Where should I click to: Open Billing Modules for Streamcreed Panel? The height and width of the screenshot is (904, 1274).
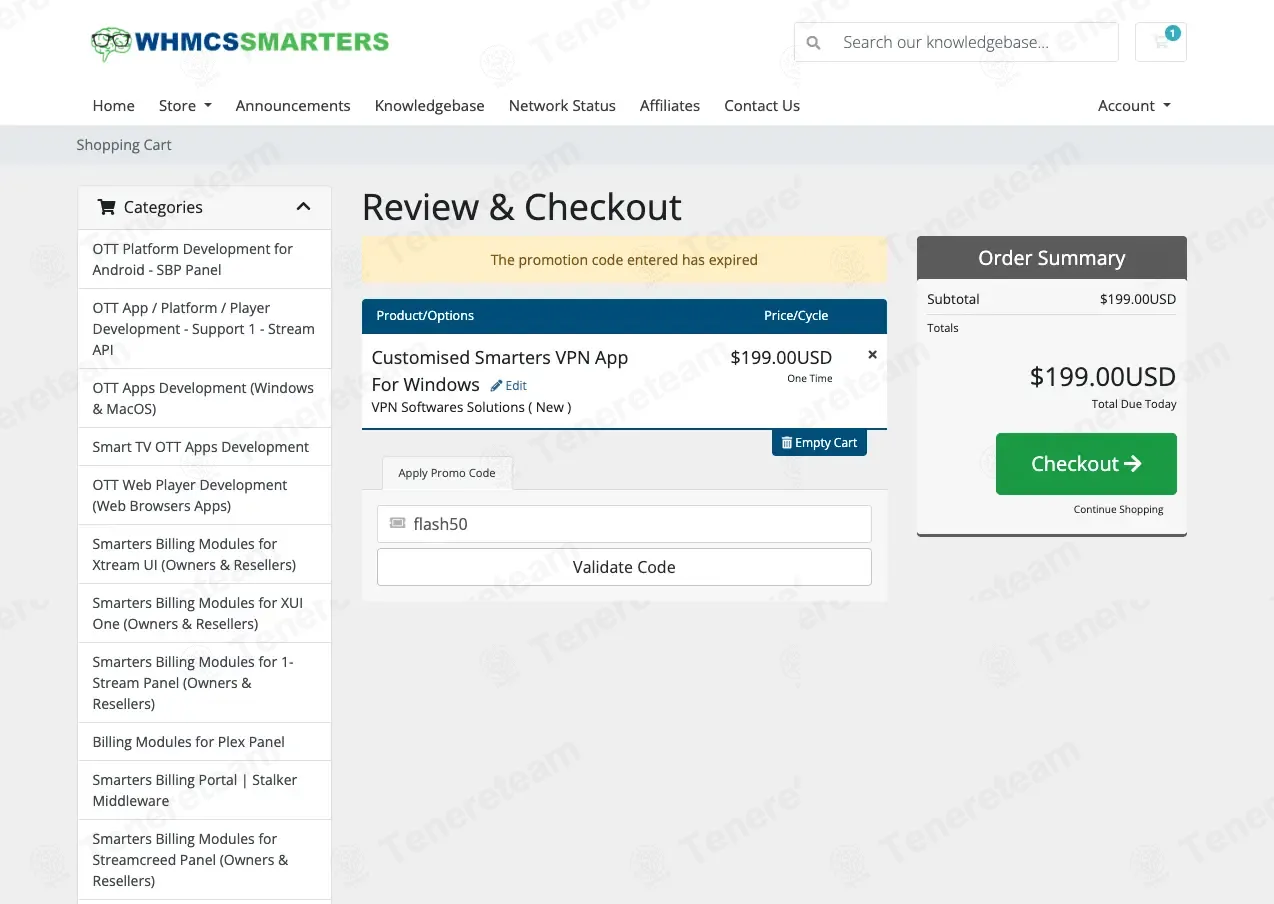(204, 860)
